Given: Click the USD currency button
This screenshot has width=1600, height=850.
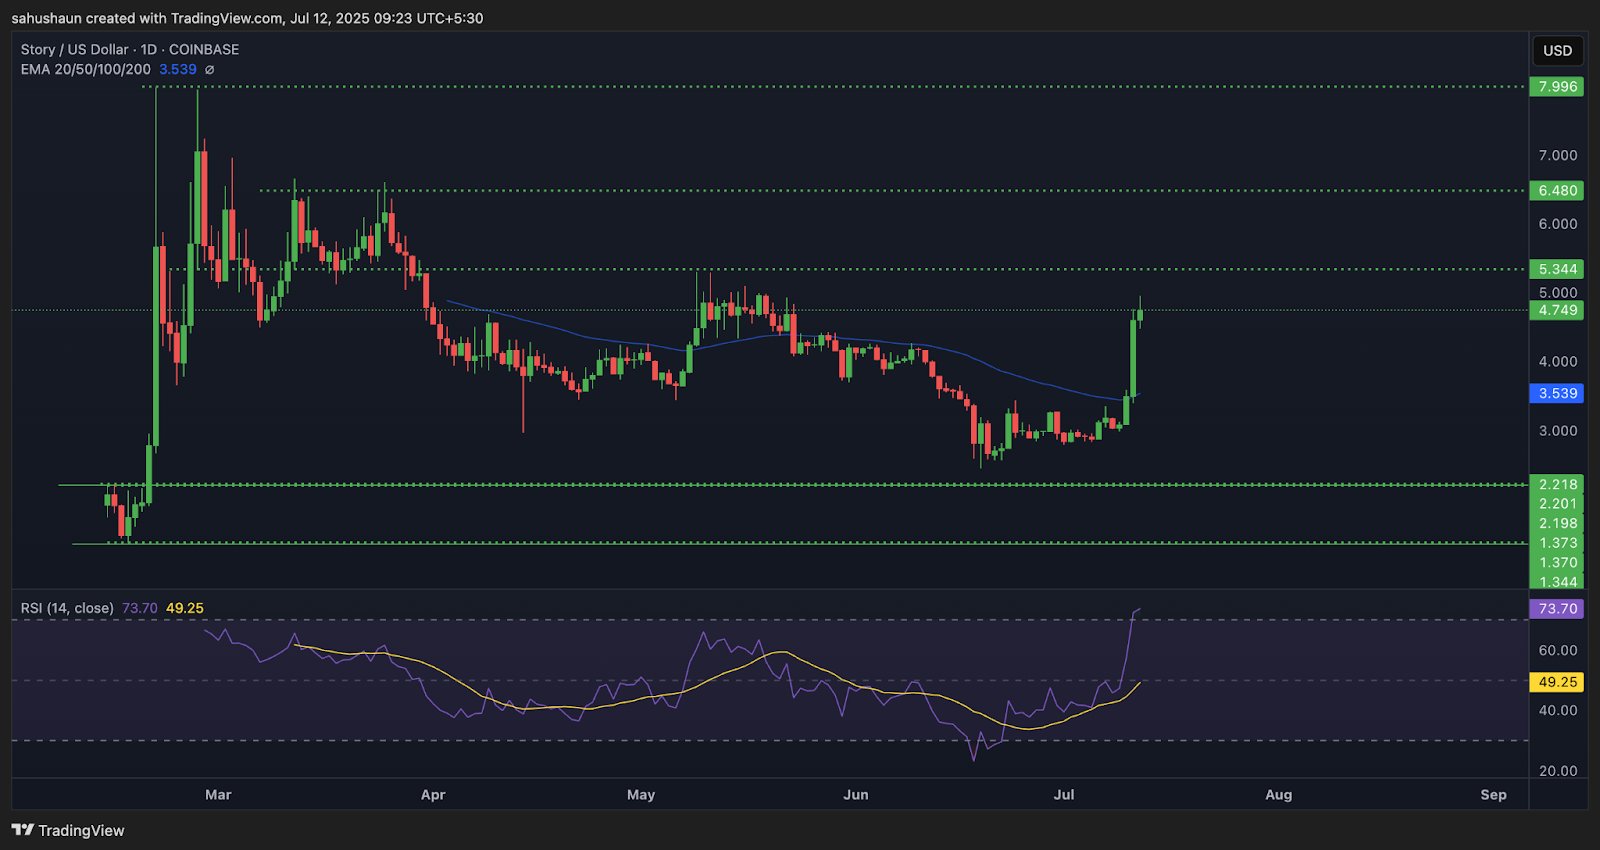Looking at the screenshot, I should (x=1557, y=50).
